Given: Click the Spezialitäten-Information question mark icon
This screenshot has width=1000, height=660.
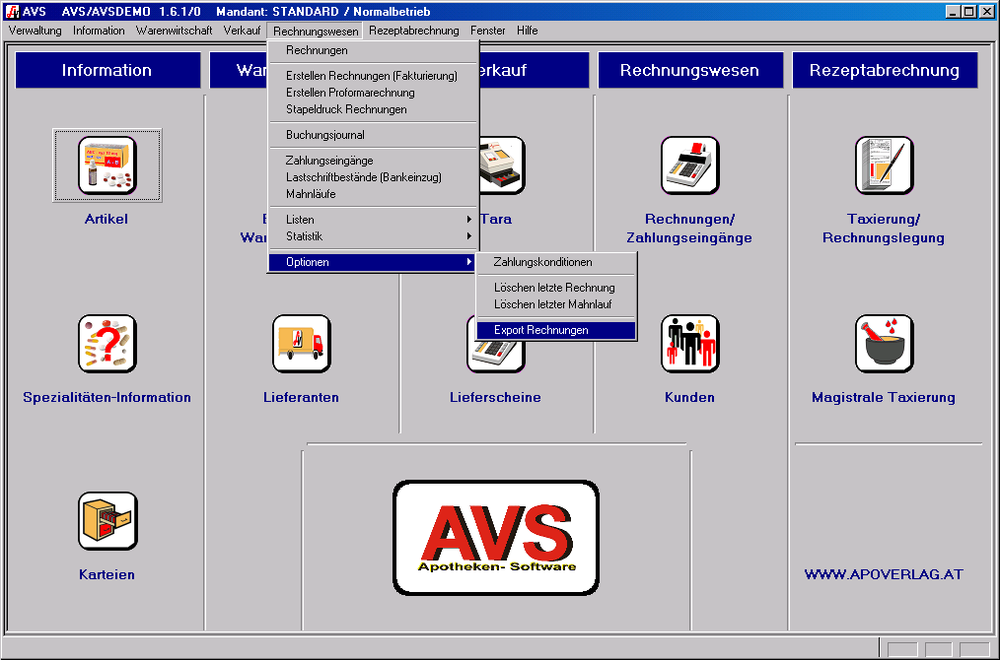Looking at the screenshot, I should click(107, 343).
